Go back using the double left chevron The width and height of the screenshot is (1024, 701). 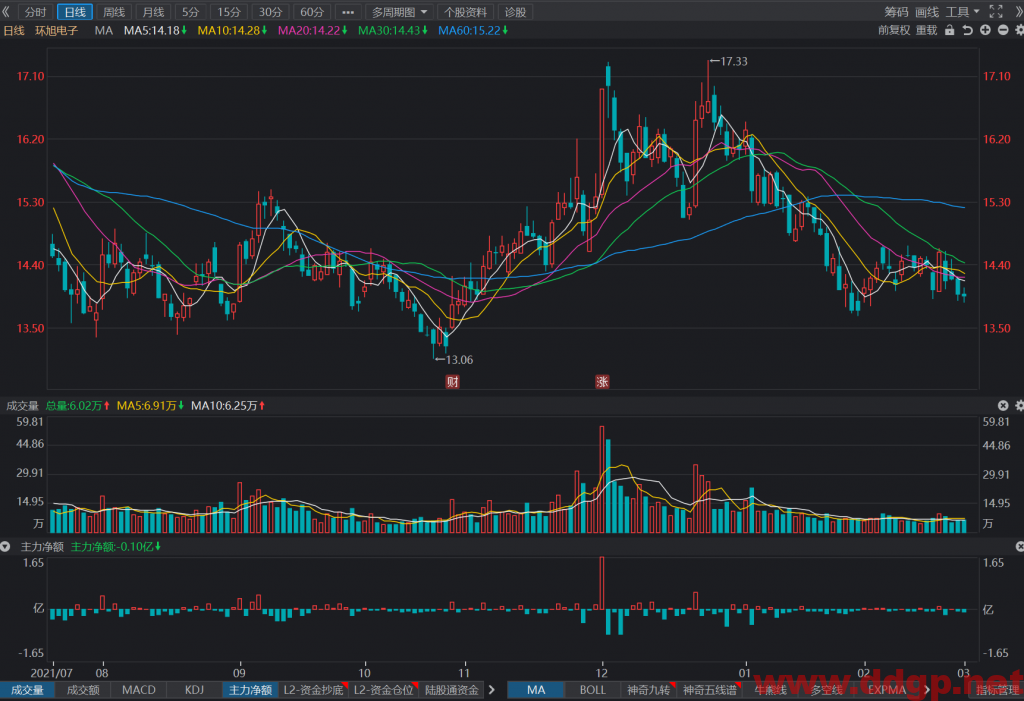[x=6, y=12]
